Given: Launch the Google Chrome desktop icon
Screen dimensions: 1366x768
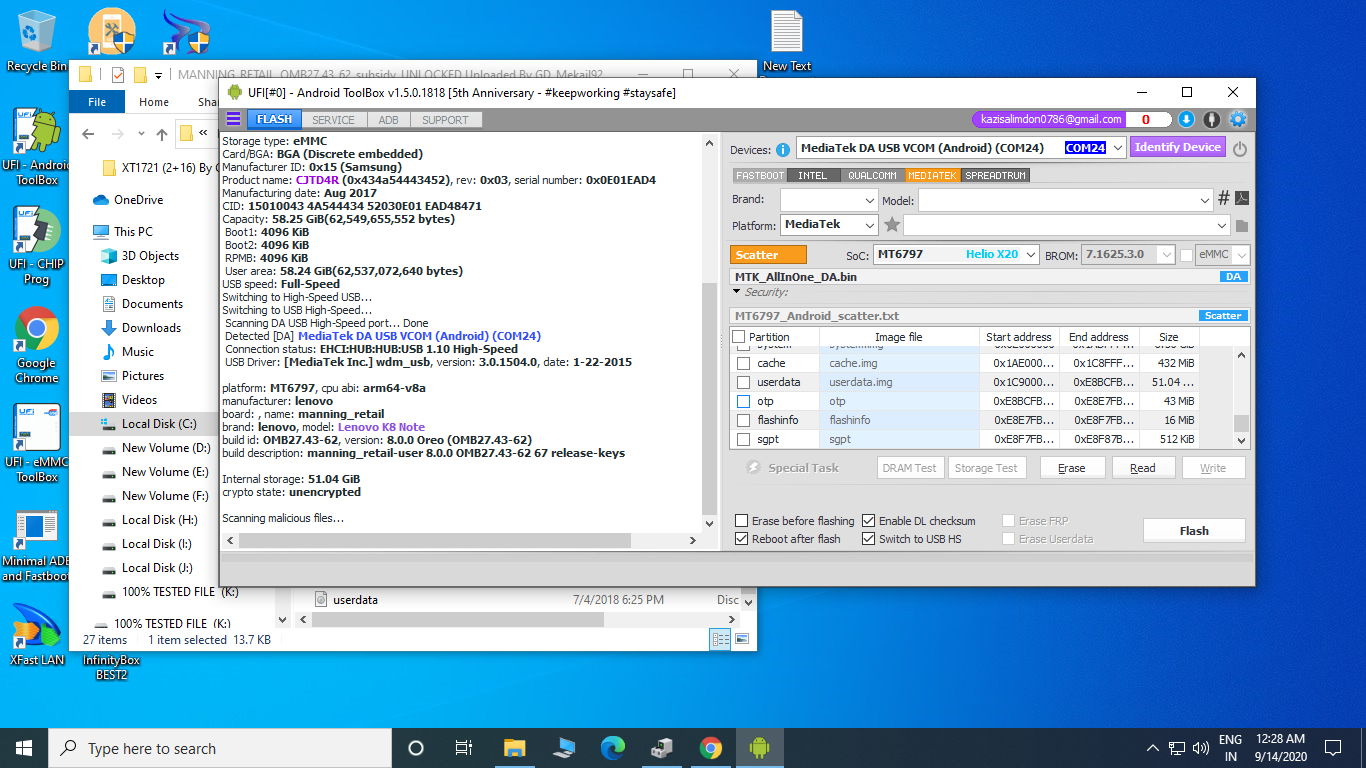Looking at the screenshot, I should point(36,343).
